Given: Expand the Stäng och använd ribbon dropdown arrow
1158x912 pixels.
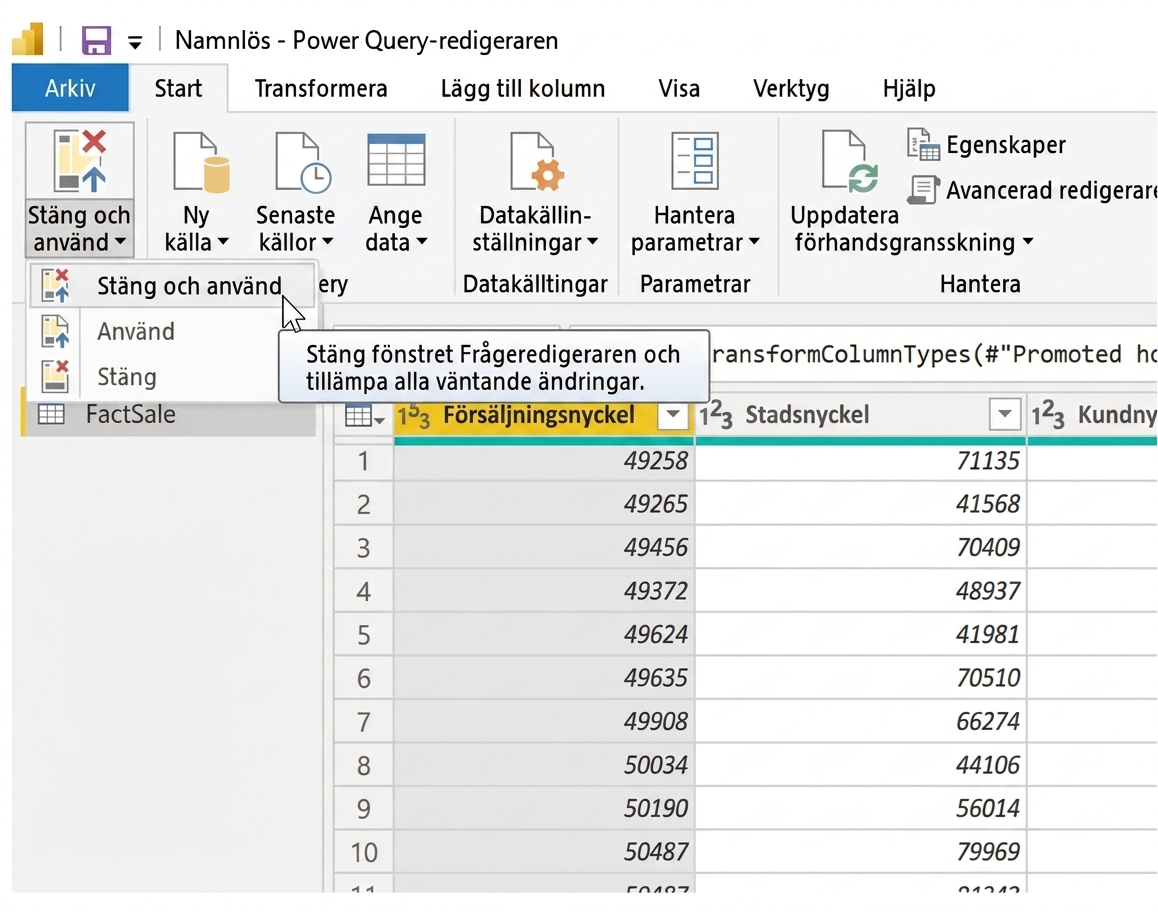Looking at the screenshot, I should (x=120, y=242).
